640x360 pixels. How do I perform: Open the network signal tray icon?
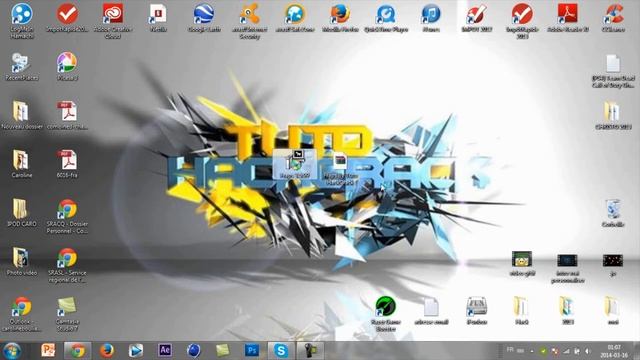(x=566, y=351)
